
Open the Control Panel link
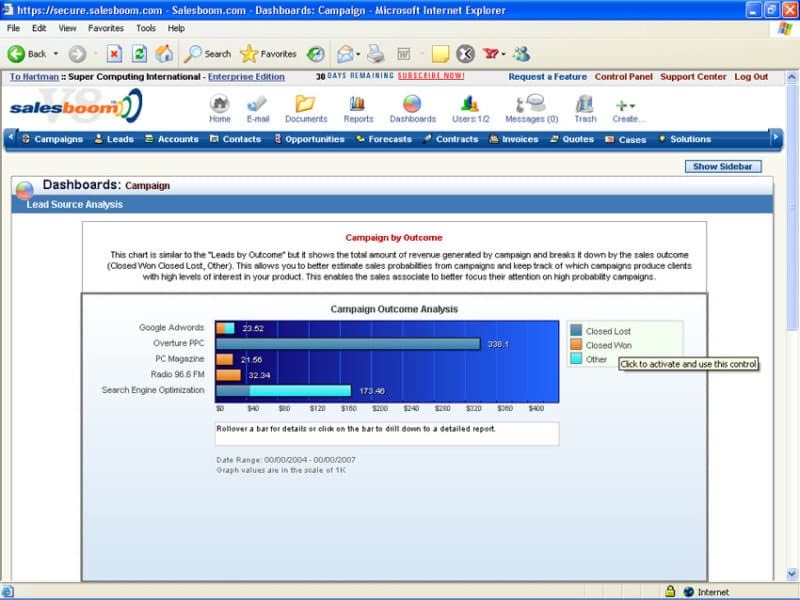623,76
